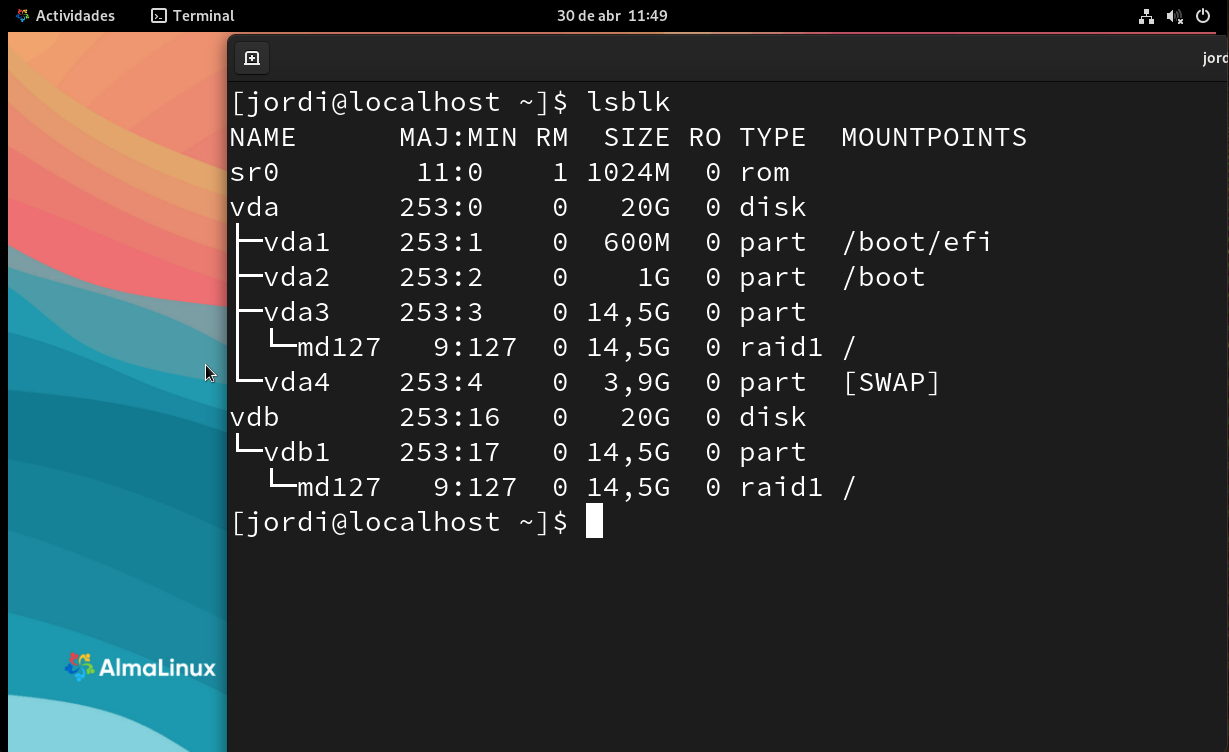Click the /boot/efi mountpoint text

(x=917, y=242)
